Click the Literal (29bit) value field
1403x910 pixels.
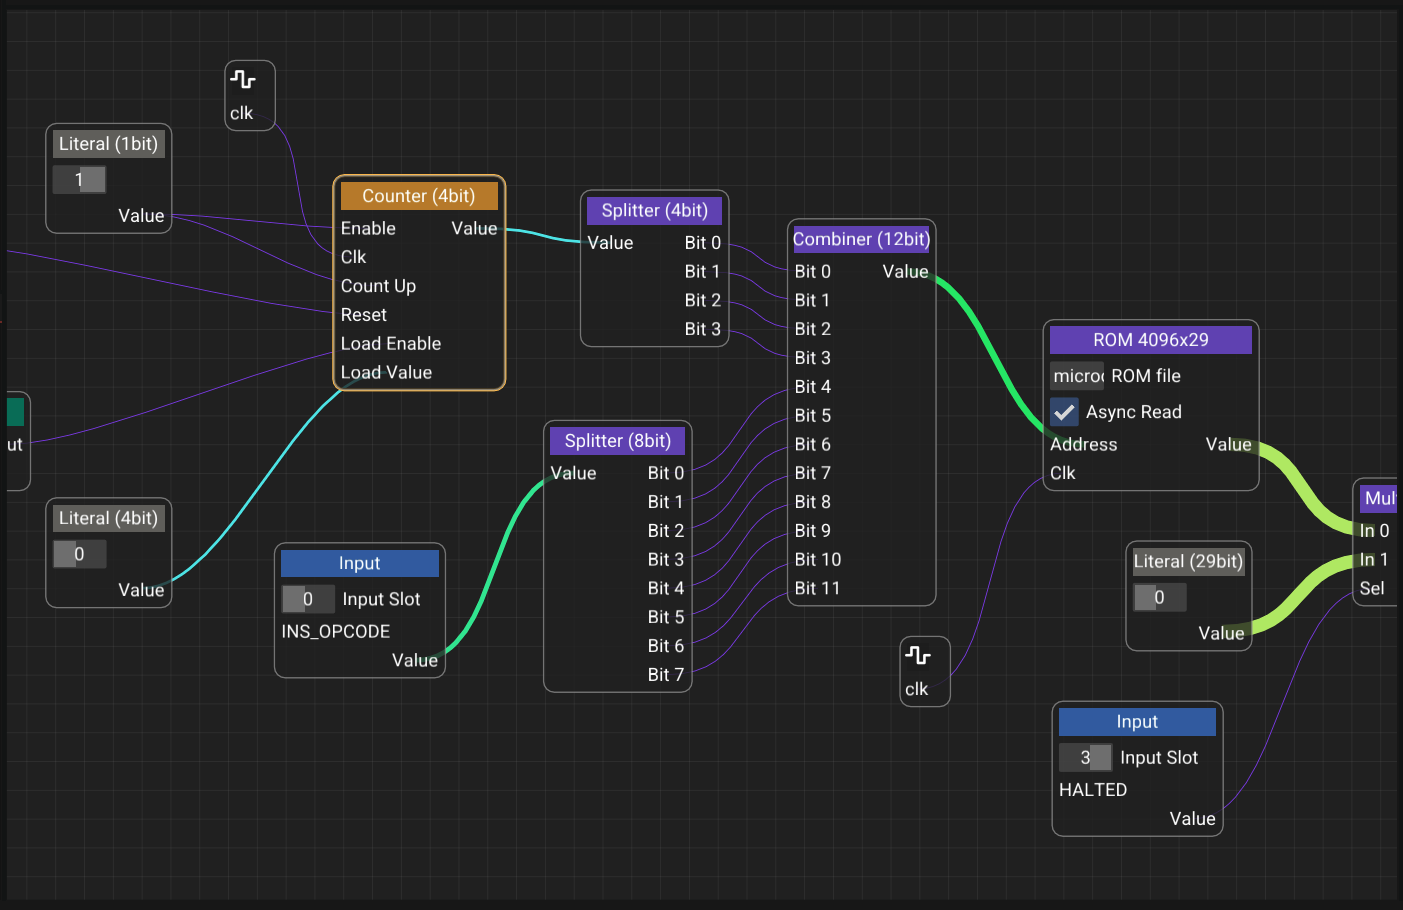1160,598
